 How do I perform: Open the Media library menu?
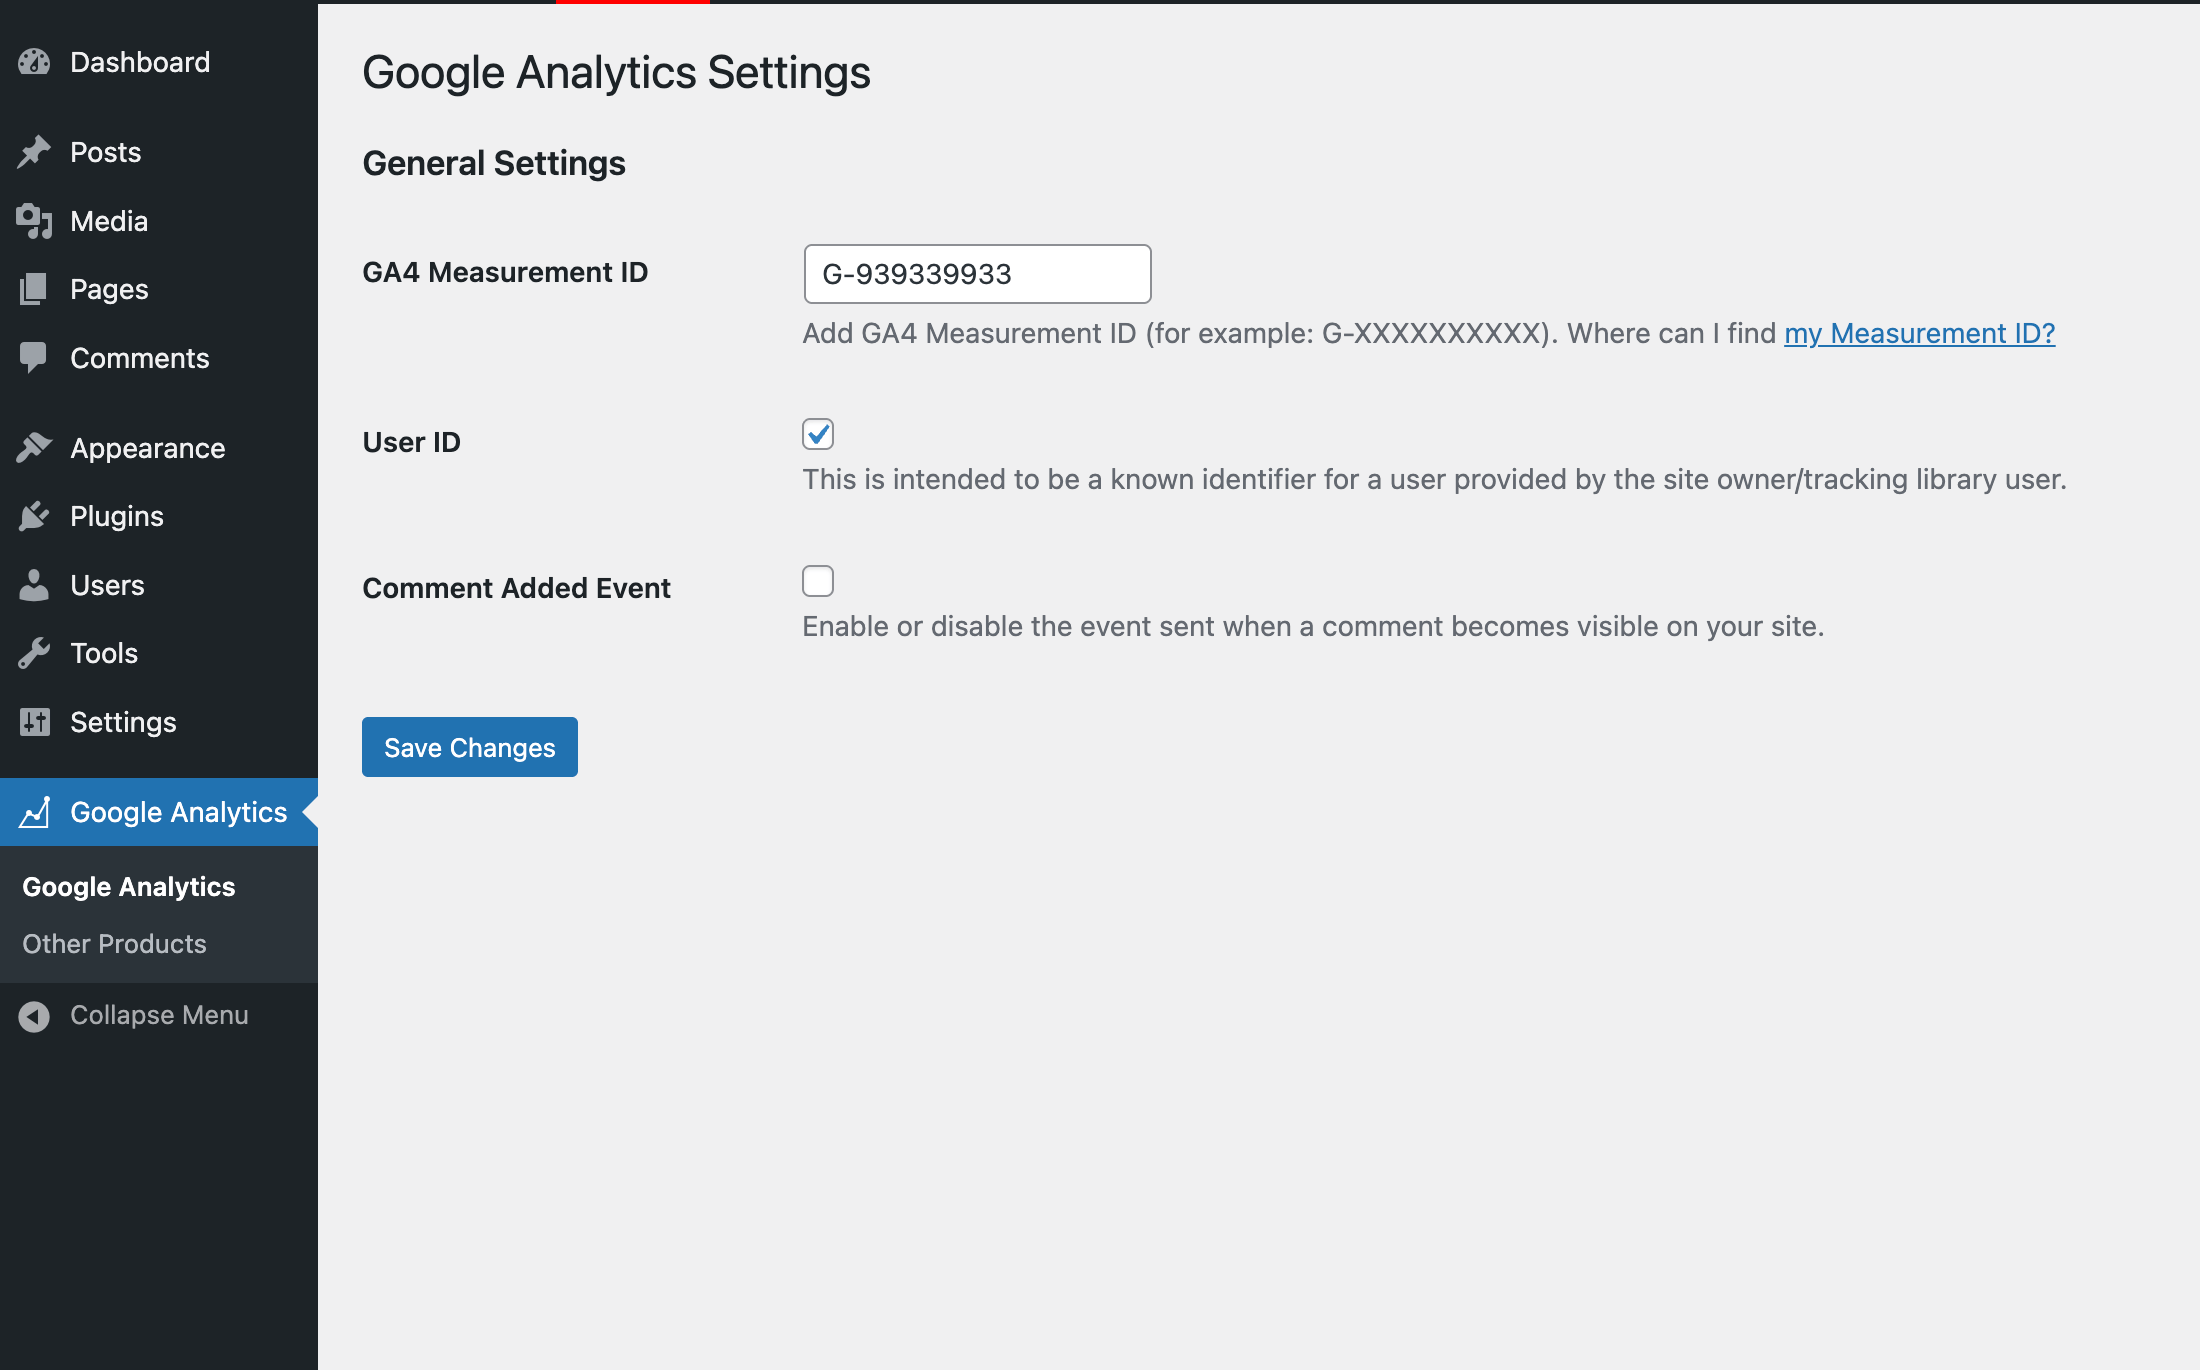pyautogui.click(x=109, y=221)
